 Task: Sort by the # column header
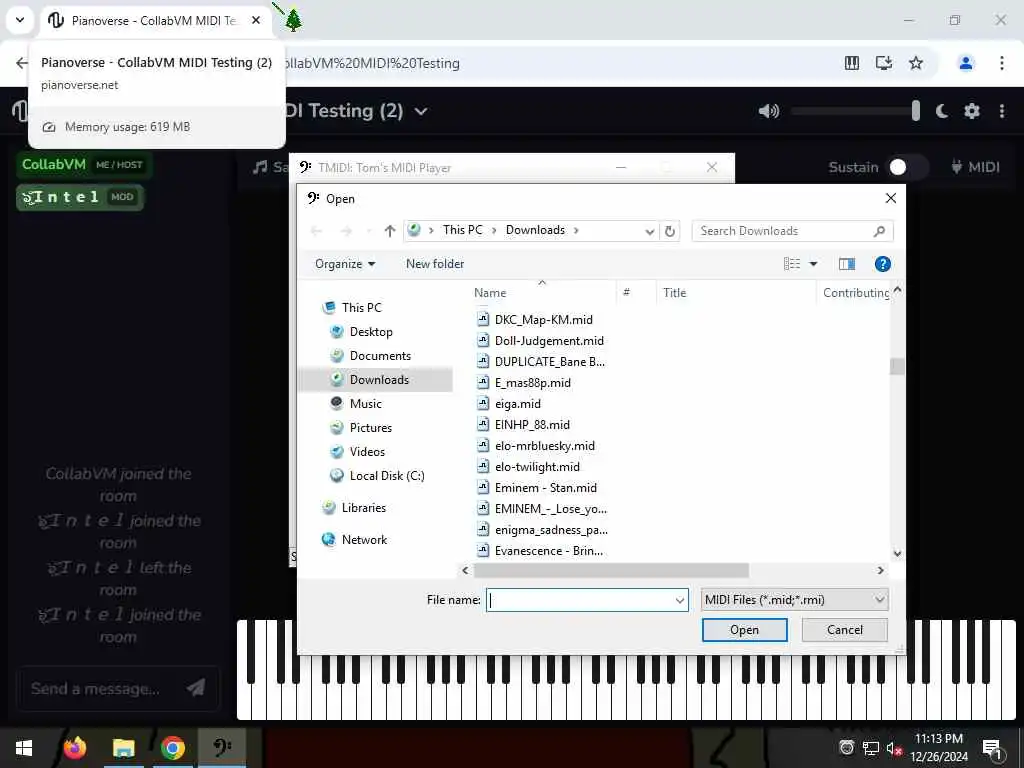coord(636,293)
